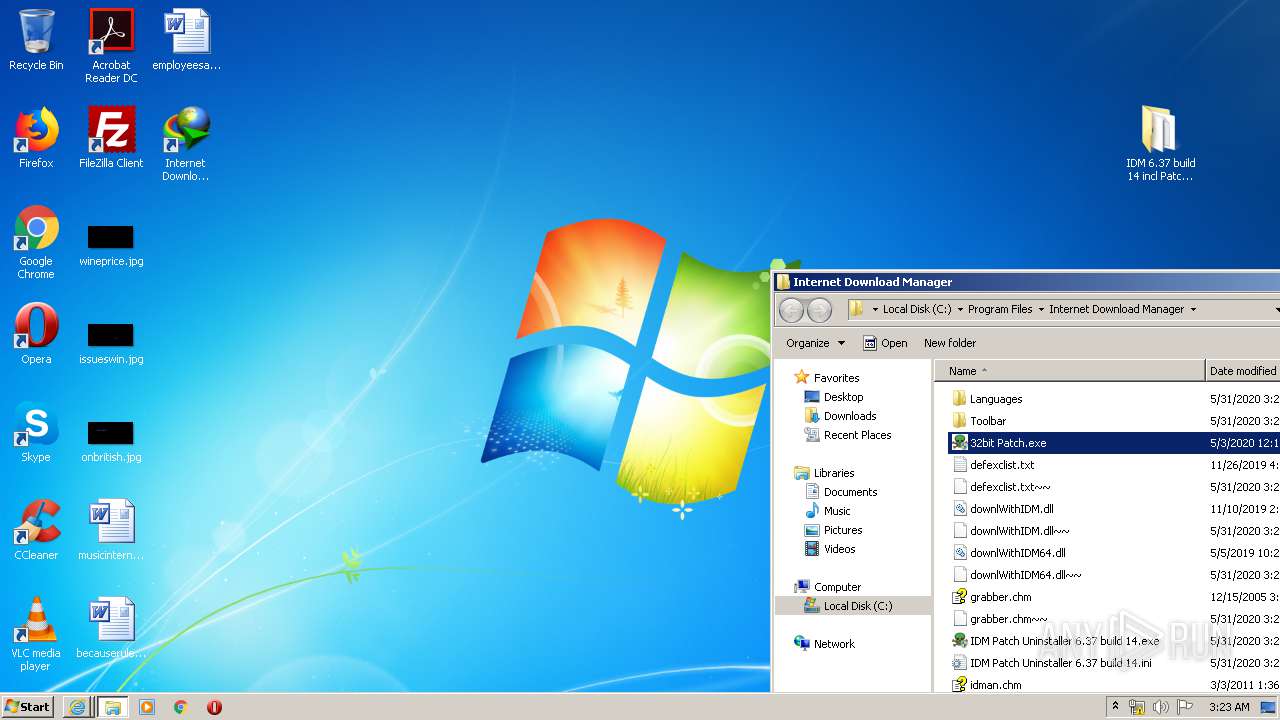Launch Windows Media Player from taskbar

pyautogui.click(x=147, y=707)
